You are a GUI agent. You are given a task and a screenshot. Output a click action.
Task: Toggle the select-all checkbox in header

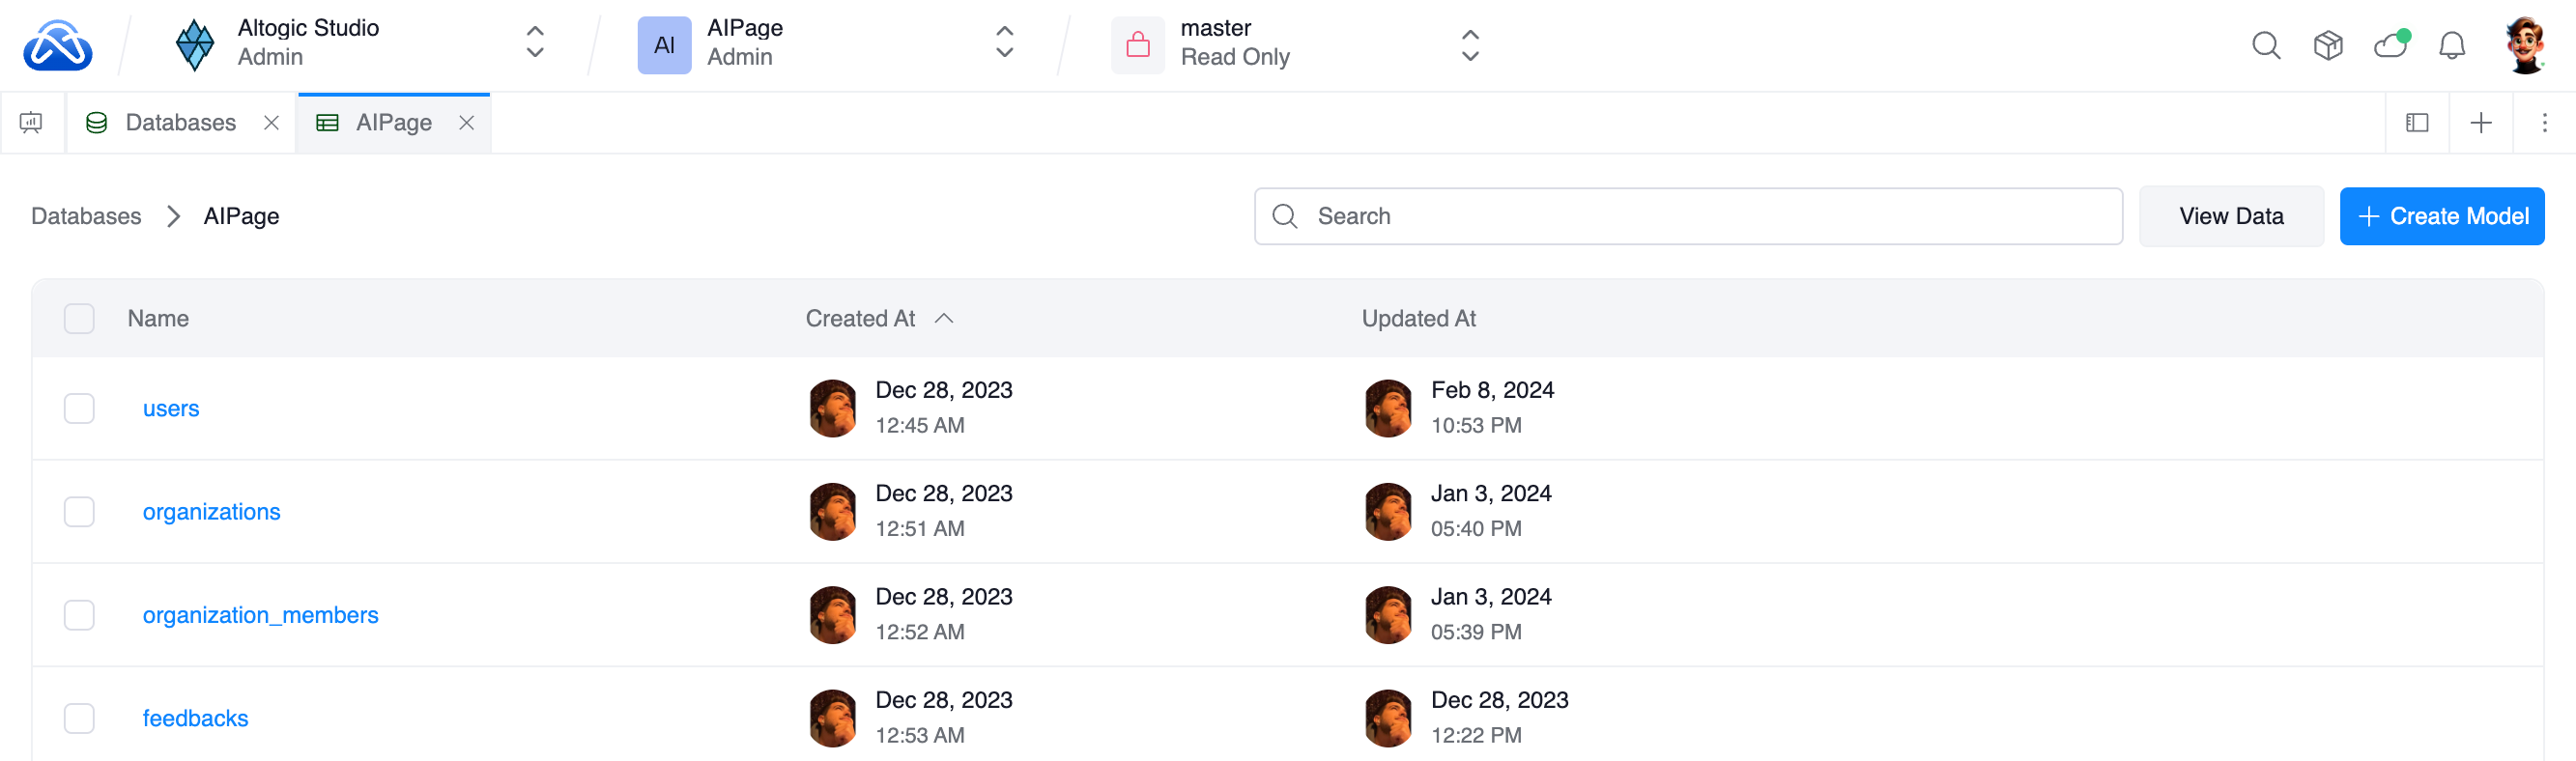(79, 319)
